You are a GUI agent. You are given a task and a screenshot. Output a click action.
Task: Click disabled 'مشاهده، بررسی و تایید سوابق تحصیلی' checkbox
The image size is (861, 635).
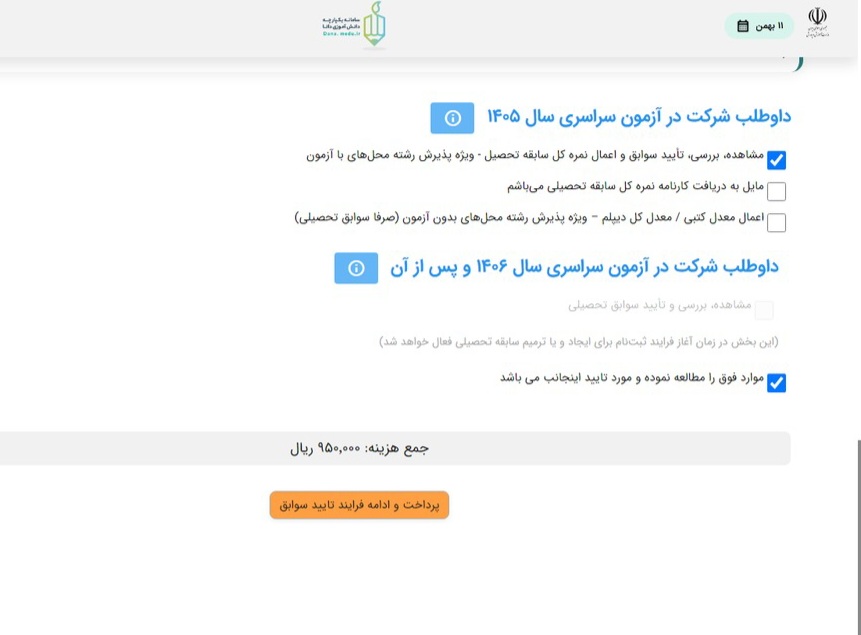[x=764, y=310]
